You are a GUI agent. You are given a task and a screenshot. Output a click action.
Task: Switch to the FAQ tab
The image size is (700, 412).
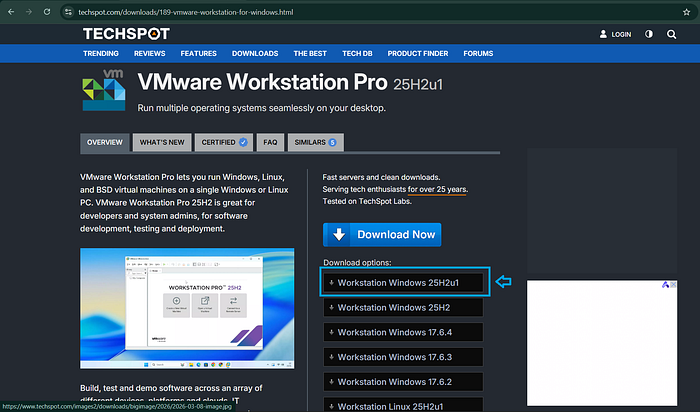(270, 142)
